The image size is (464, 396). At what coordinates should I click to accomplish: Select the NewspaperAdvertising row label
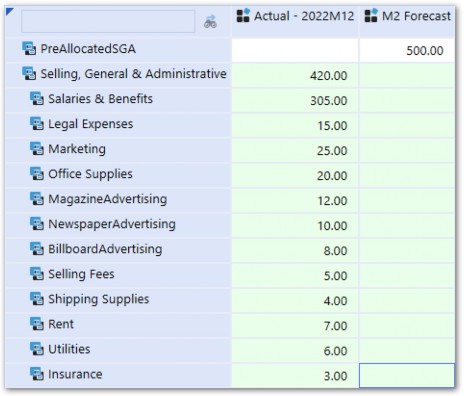(x=112, y=224)
